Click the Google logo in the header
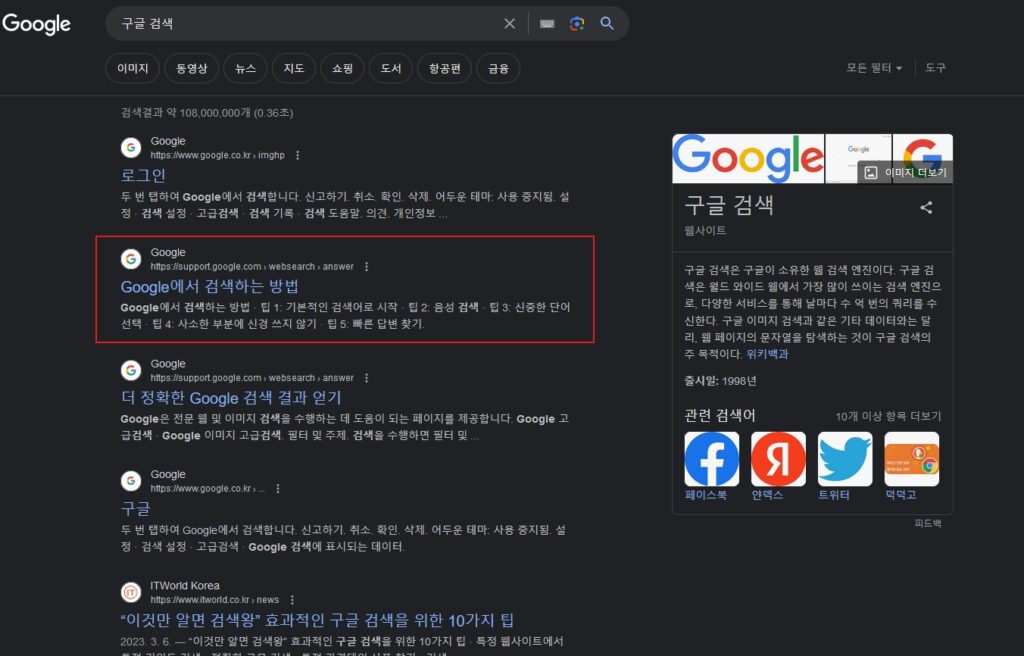 tap(37, 24)
